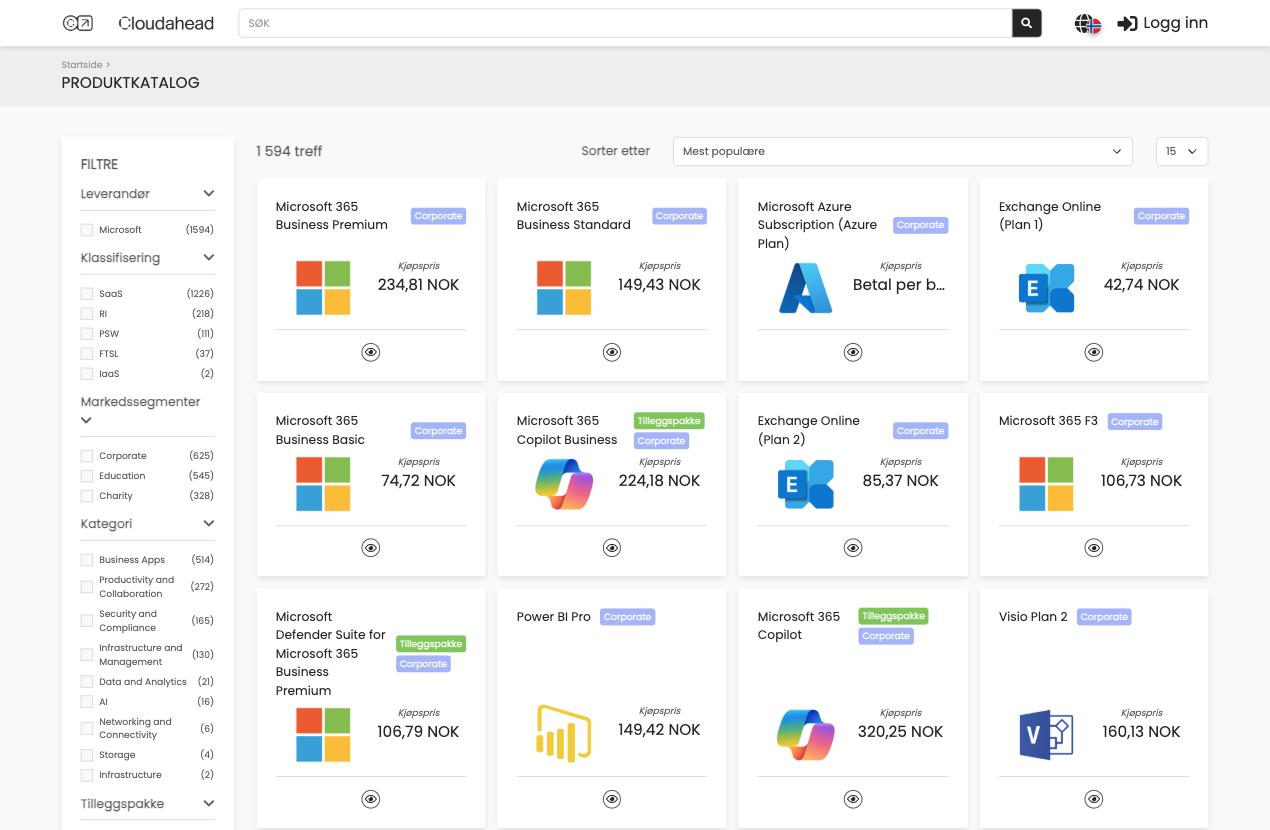Collapse the Kategori filter section
Screen dimensions: 1270x830
tap(208, 524)
